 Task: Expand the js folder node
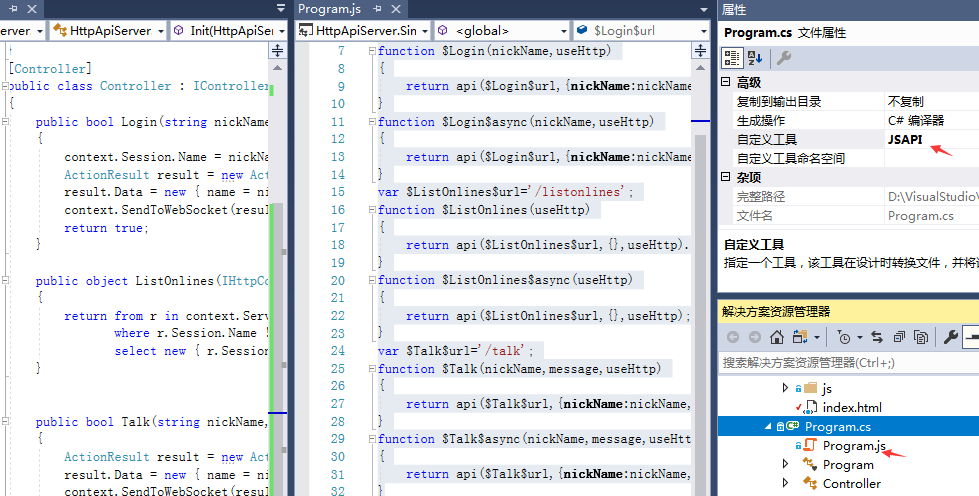tap(785, 388)
